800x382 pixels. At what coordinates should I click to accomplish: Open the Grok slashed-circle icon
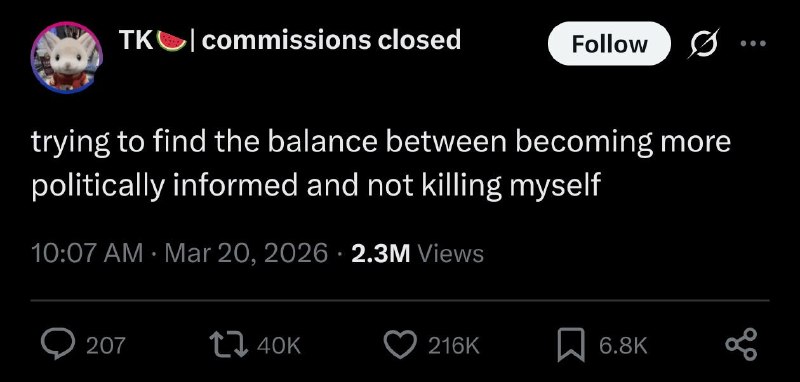(x=704, y=44)
